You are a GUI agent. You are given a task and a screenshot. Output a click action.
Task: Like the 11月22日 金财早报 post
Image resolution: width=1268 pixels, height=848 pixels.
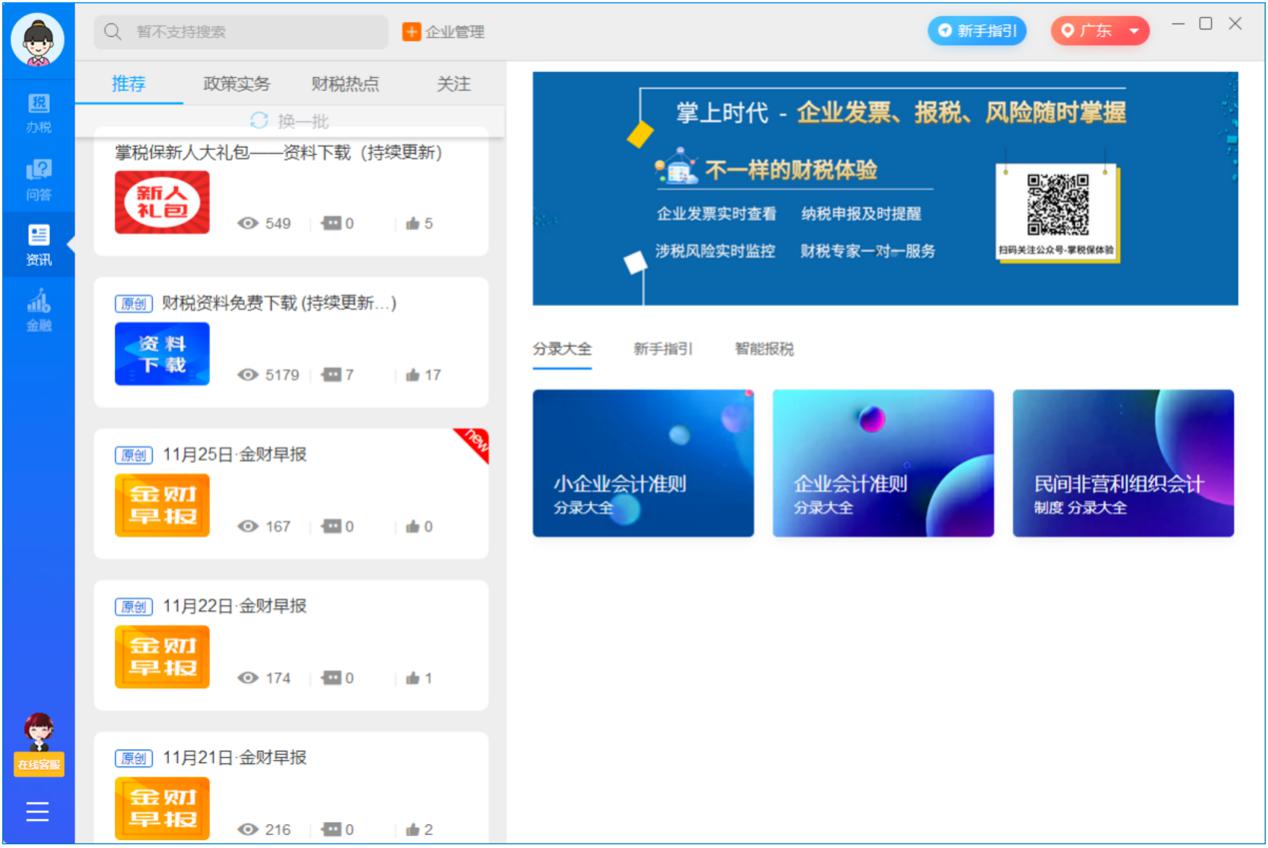(412, 678)
